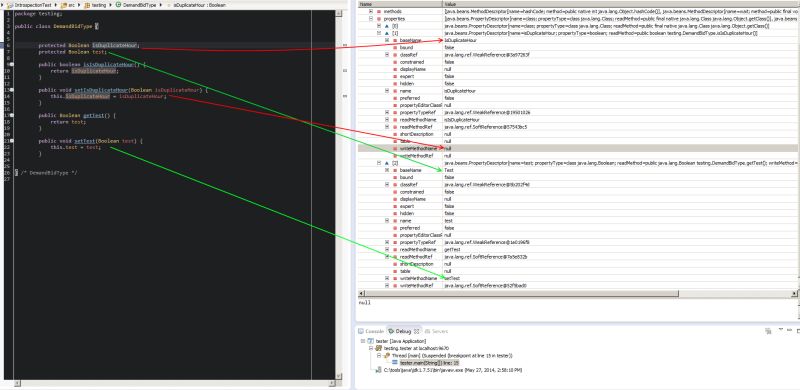Open 'isDuplicateHour : Boolean' breadcrumb segment

(x=199, y=5)
